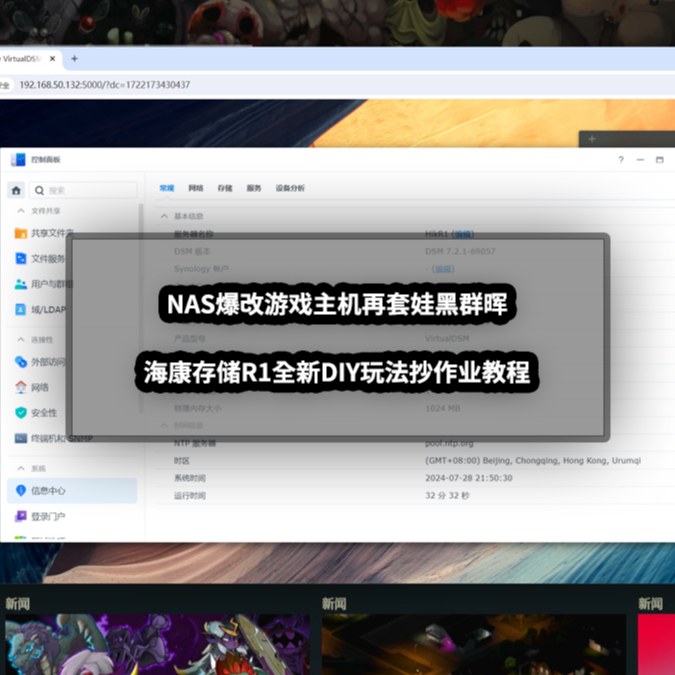Close the VirtualDSM browser tab
Screen dimensions: 675x675
click(53, 59)
